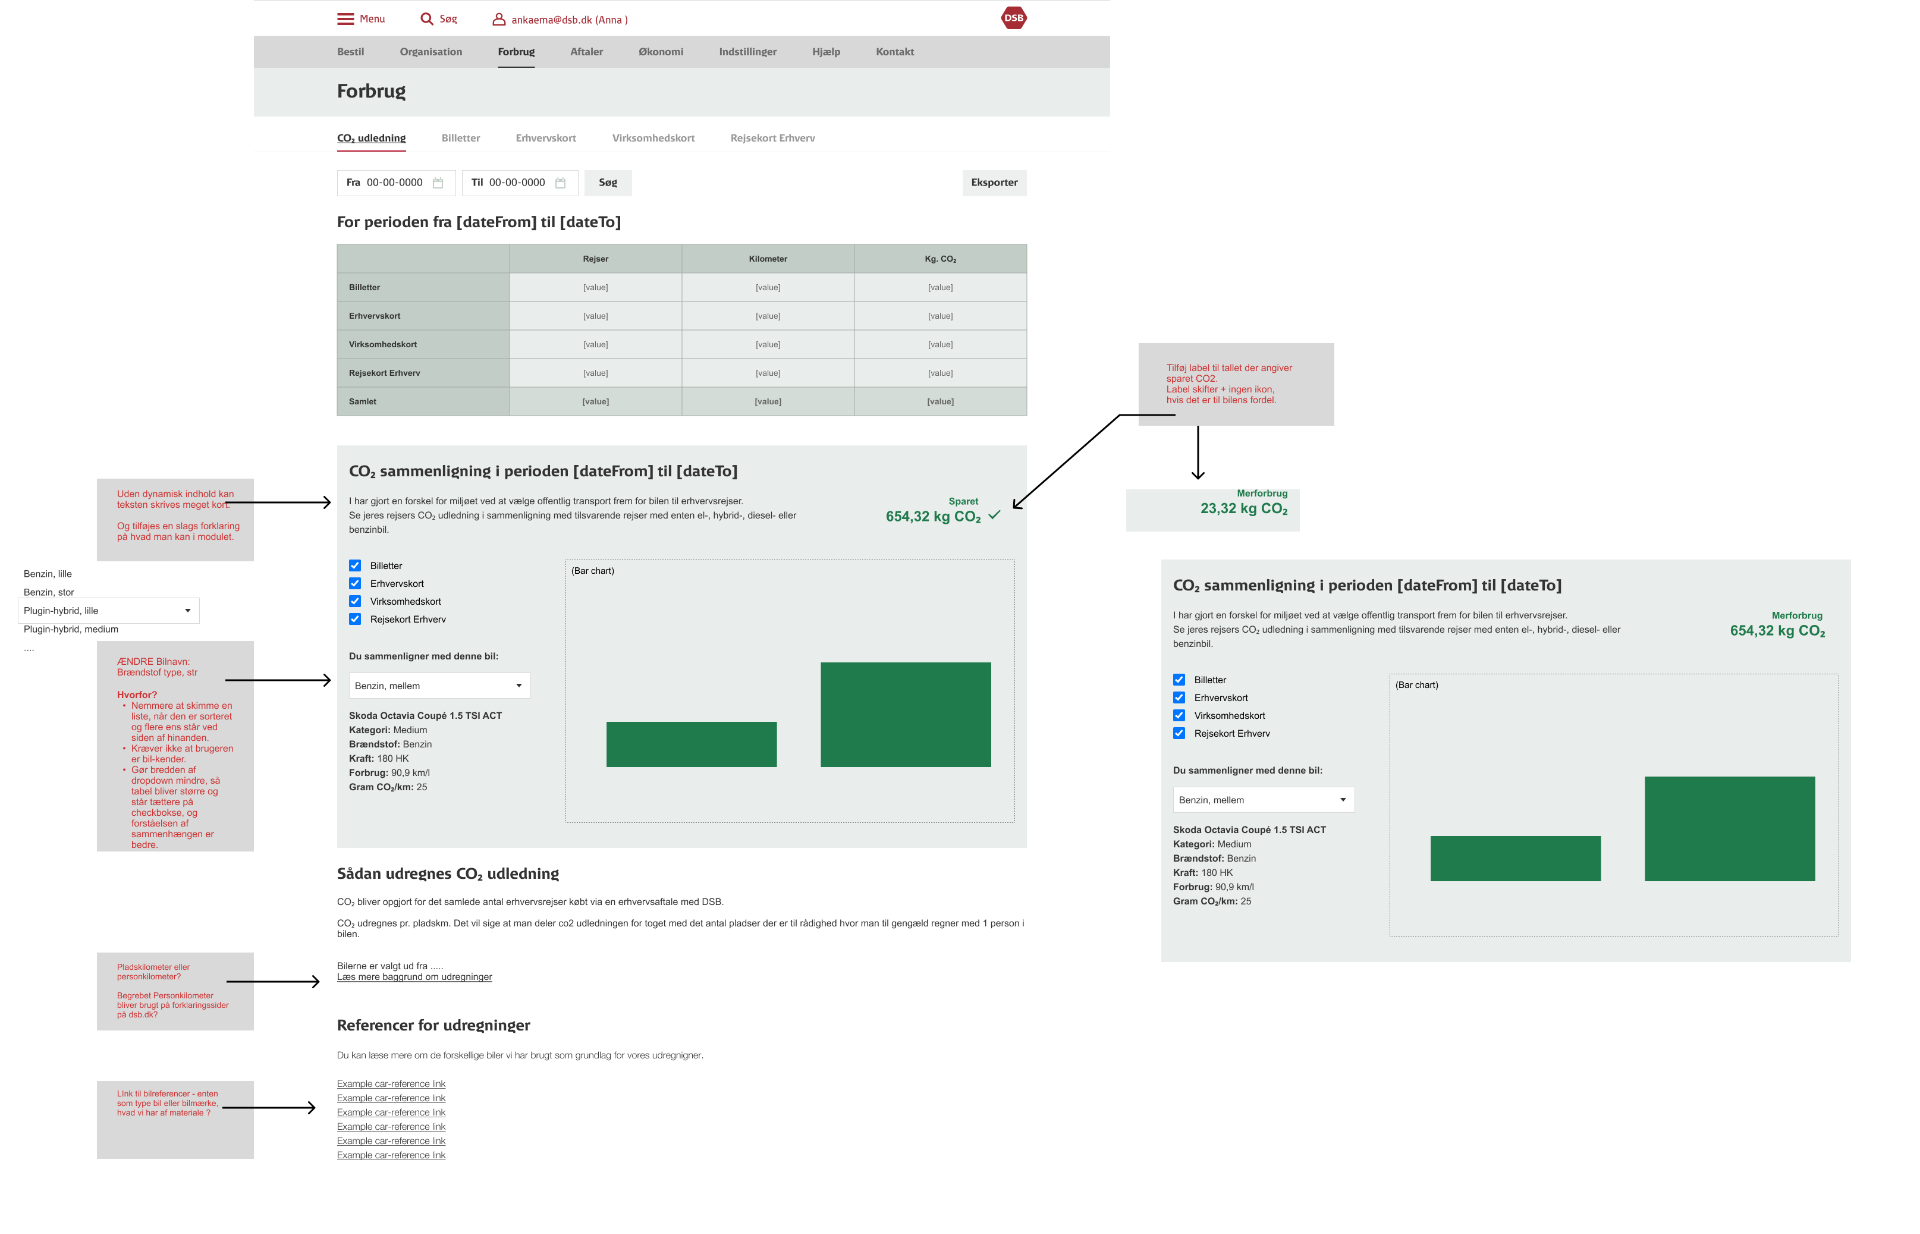Switch to the Billetter tab
Screen dimensions: 1920x1234
[461, 138]
